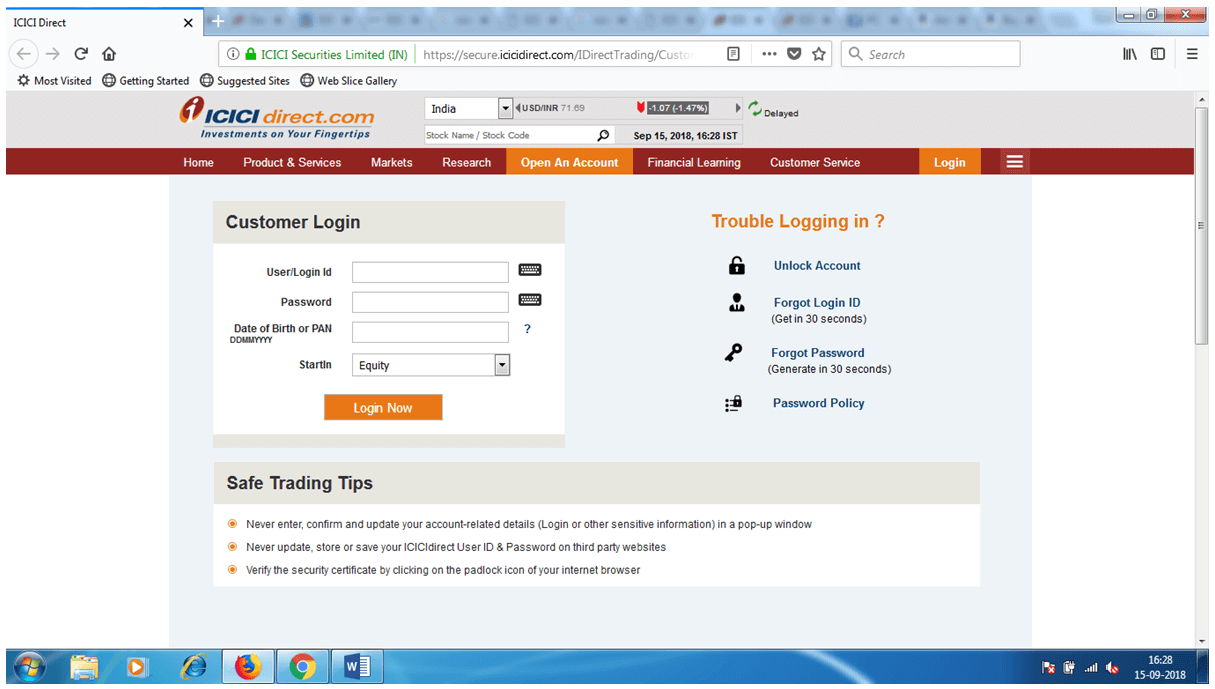Toggle the bookmark star for this page

[x=818, y=54]
